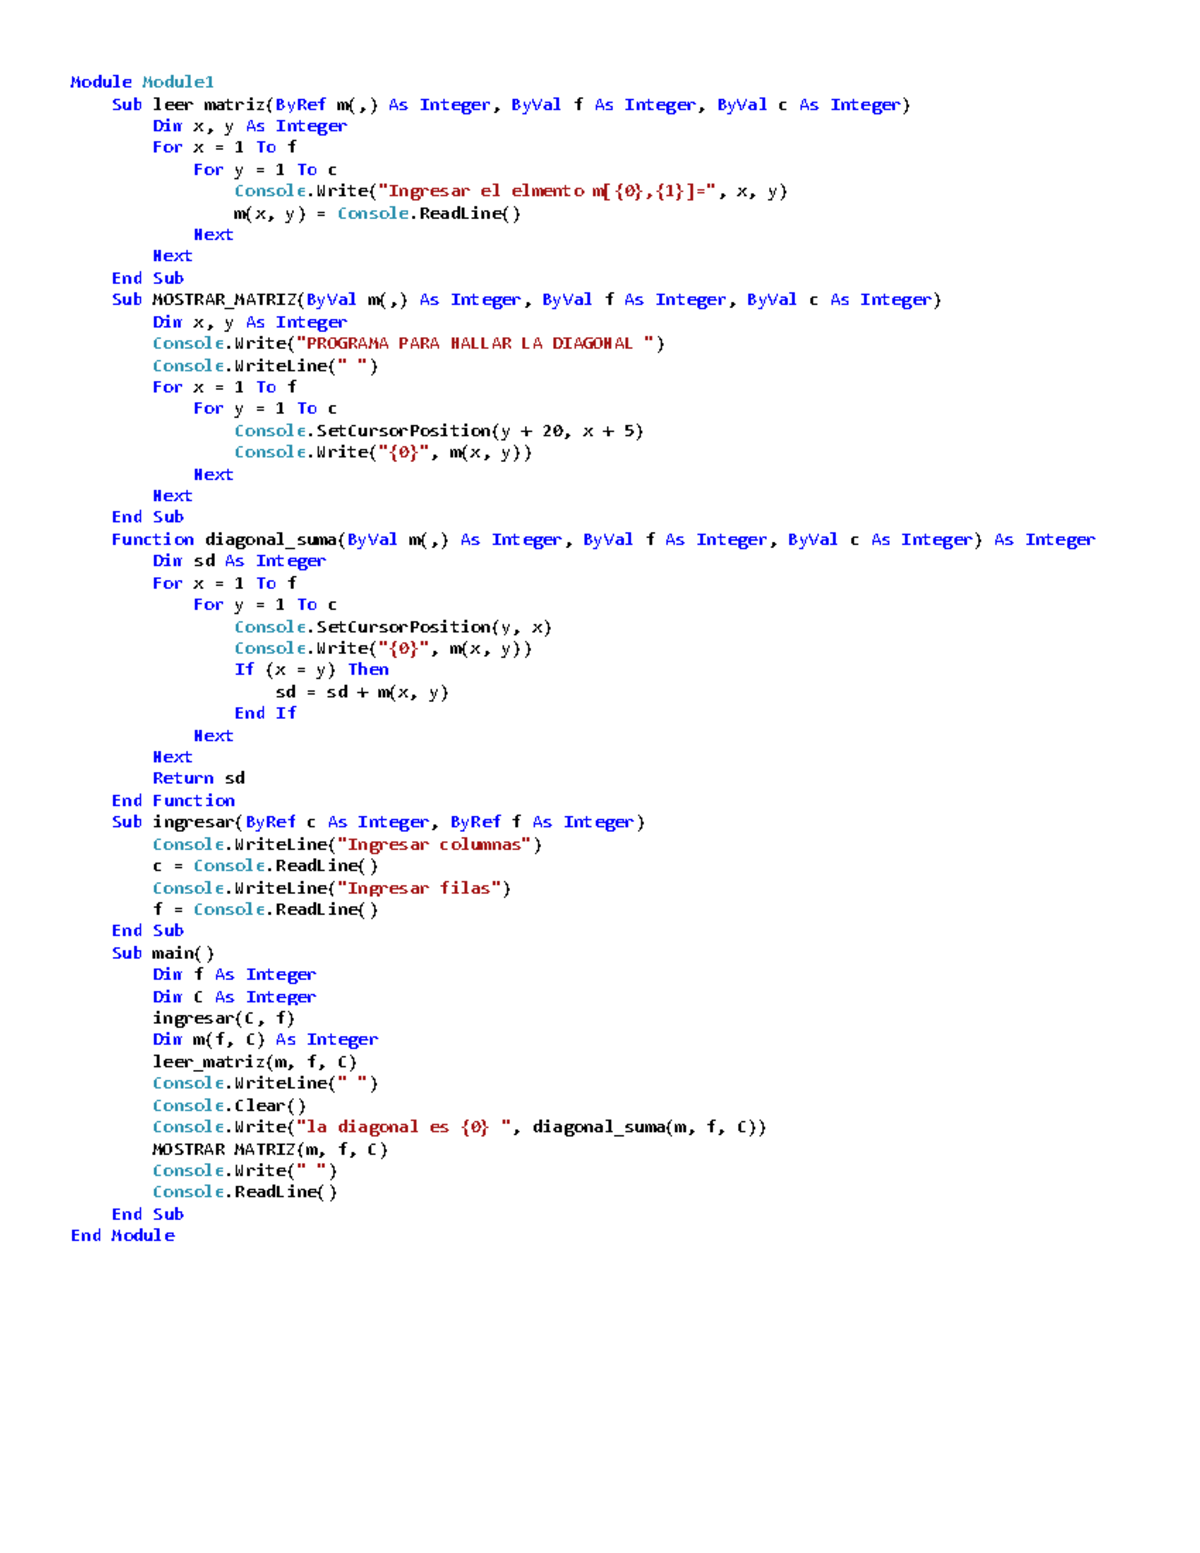This screenshot has width=1200, height=1553.
Task: Click the string 'PROGRAMA PARA HALLAR LA DIAGONAL'
Action: (x=475, y=343)
